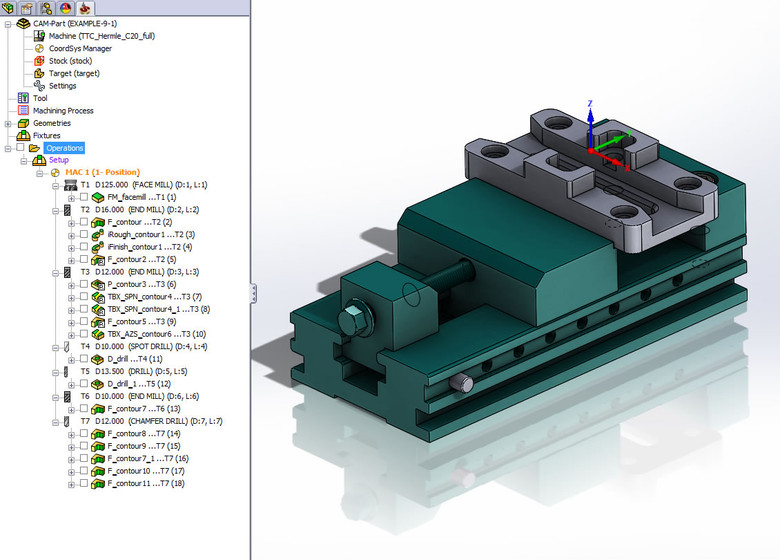Click the Stock icon in tree
Screen dimensions: 780x560
(x=39, y=61)
